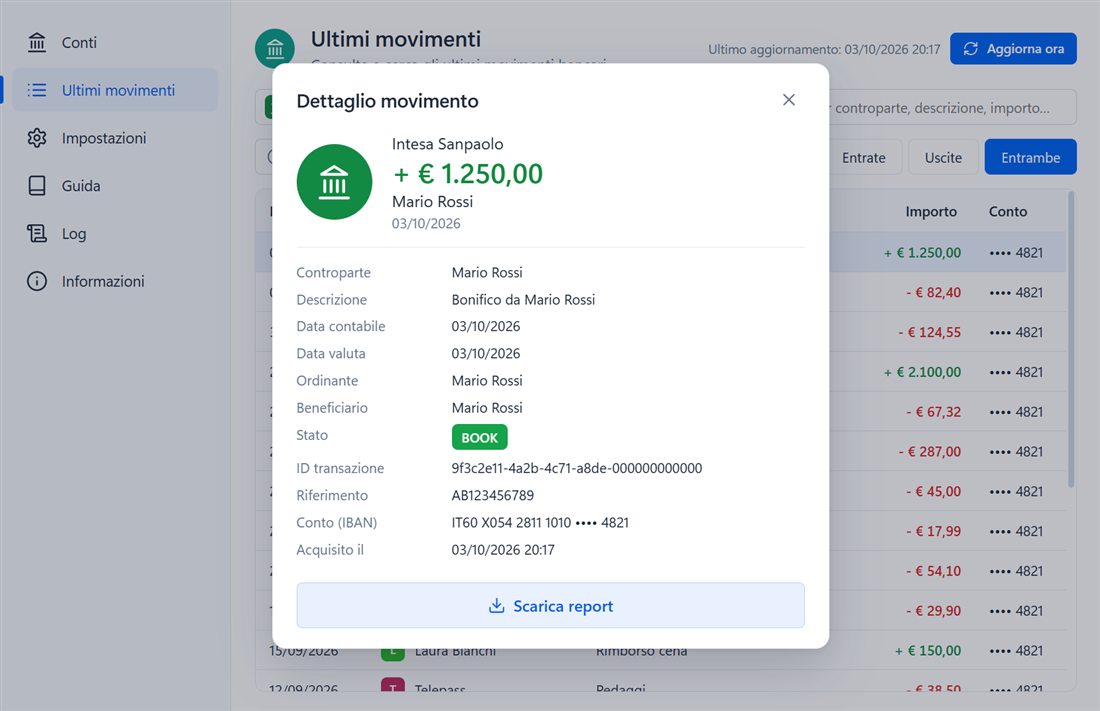Image resolution: width=1100 pixels, height=711 pixels.
Task: Click the Importo column header
Action: [x=931, y=211]
